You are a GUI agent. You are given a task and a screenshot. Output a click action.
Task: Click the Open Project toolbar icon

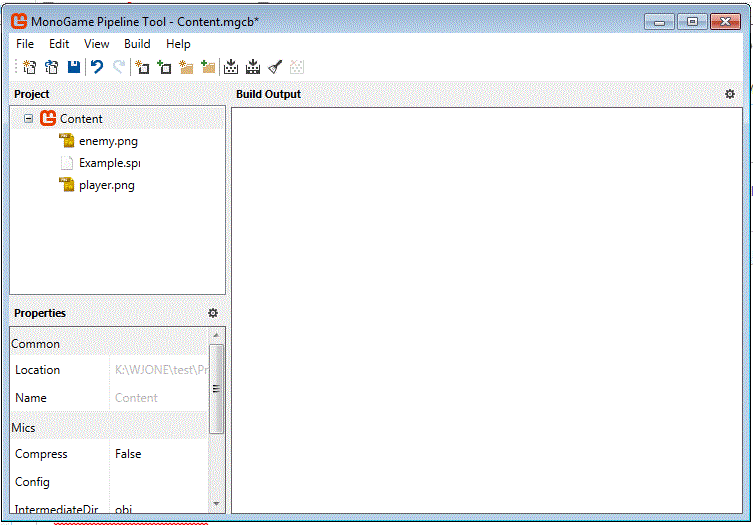coord(51,67)
